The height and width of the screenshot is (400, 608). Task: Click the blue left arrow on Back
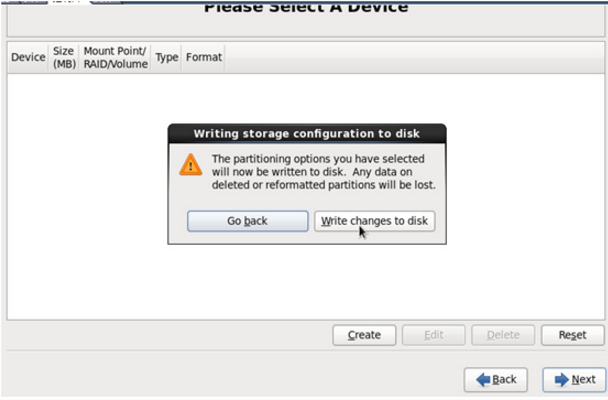(483, 379)
